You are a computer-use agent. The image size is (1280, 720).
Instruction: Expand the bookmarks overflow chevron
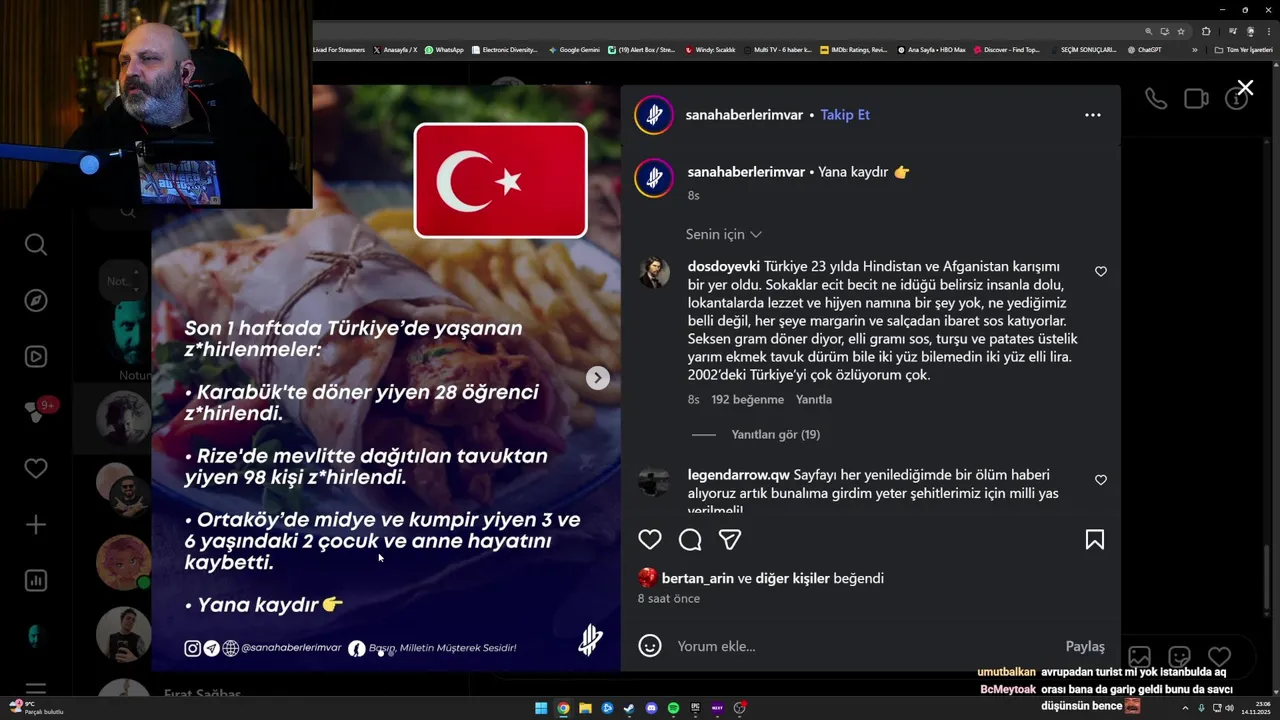click(1194, 50)
